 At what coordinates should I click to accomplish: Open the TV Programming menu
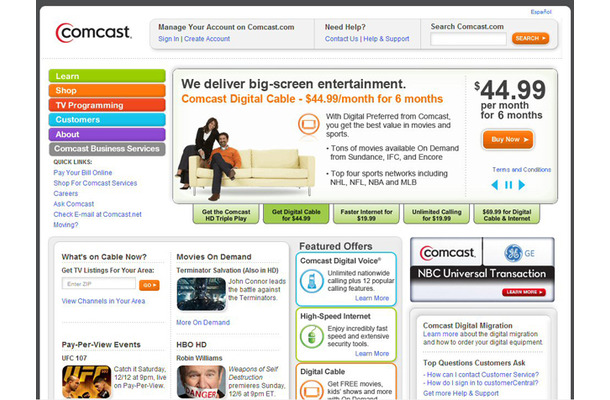point(107,105)
